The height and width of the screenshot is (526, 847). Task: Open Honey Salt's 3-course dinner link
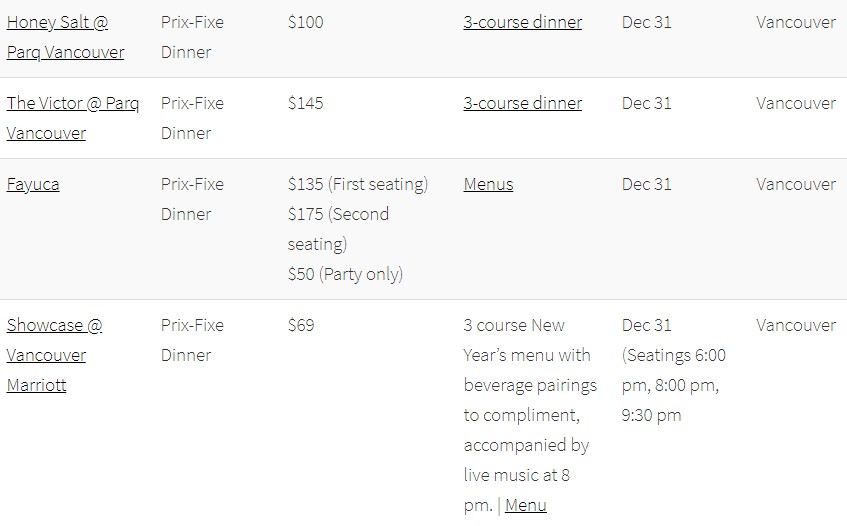pos(522,22)
